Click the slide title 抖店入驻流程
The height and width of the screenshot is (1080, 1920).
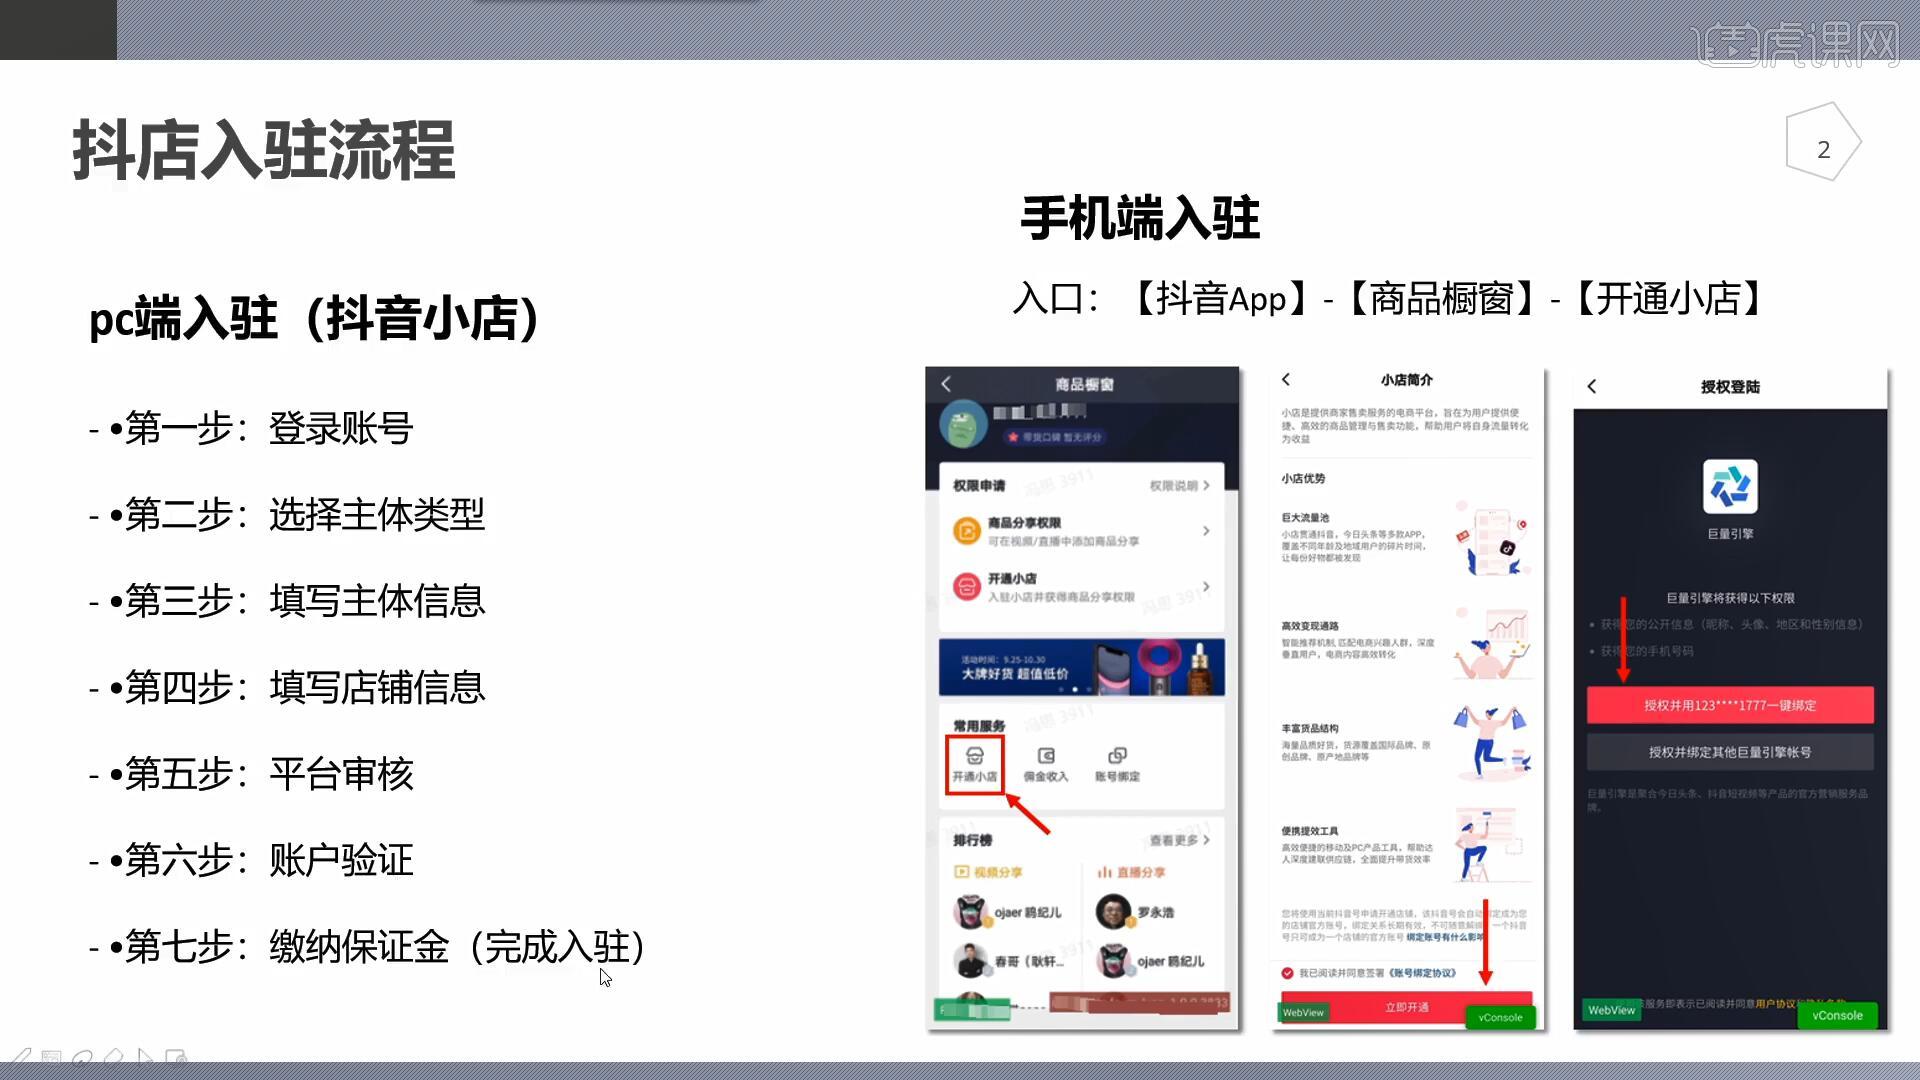click(x=264, y=151)
